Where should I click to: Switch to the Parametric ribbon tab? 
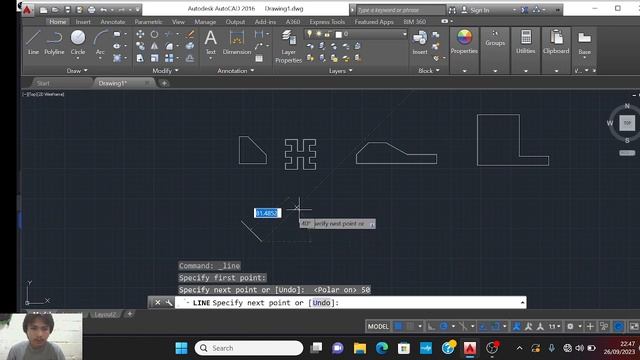coord(148,22)
